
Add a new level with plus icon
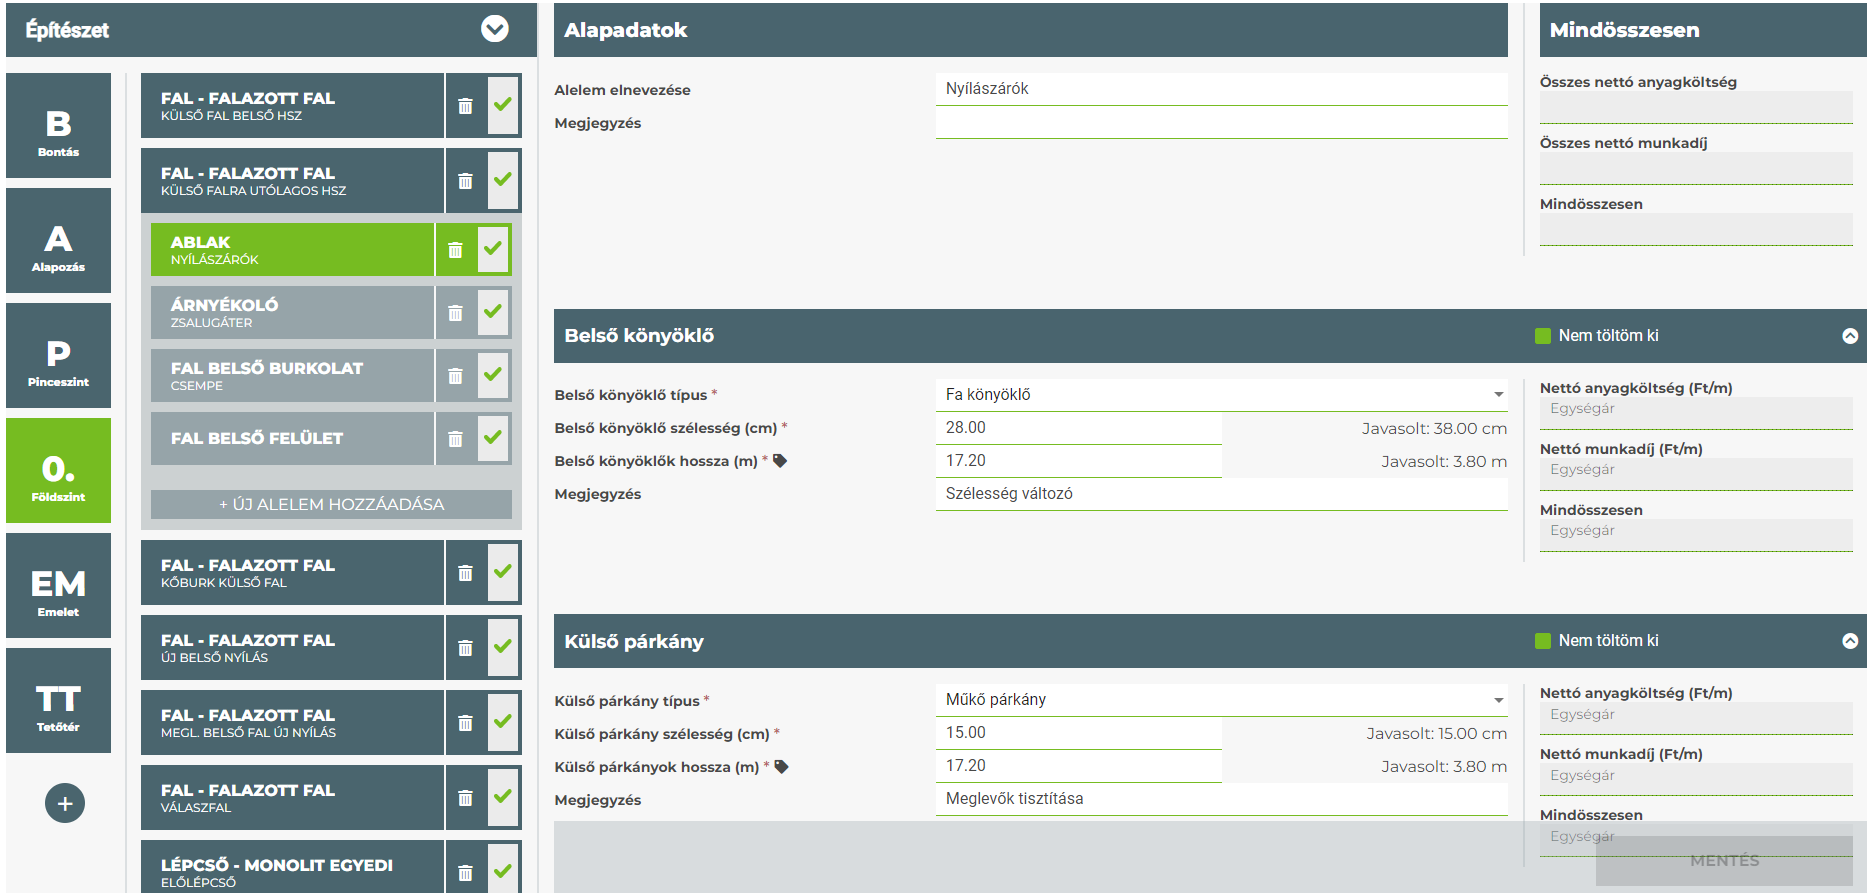tap(65, 803)
